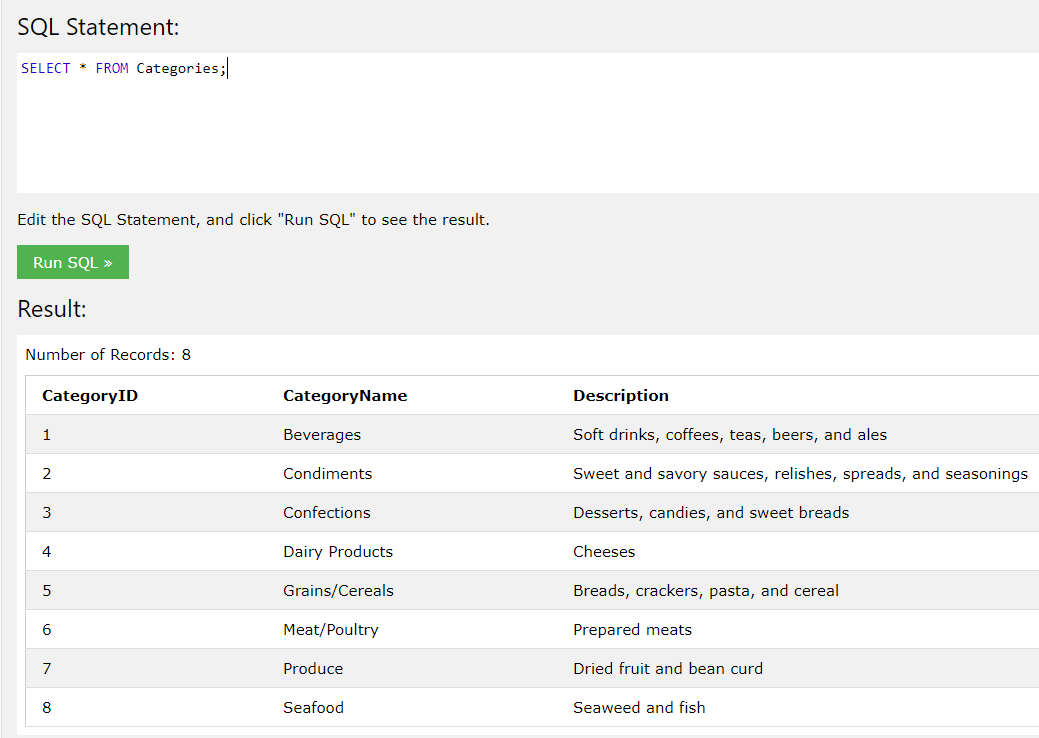Click the 'Desserts, candies, and sweet breads' cell
Image resolution: width=1039 pixels, height=738 pixels.
[x=711, y=513]
